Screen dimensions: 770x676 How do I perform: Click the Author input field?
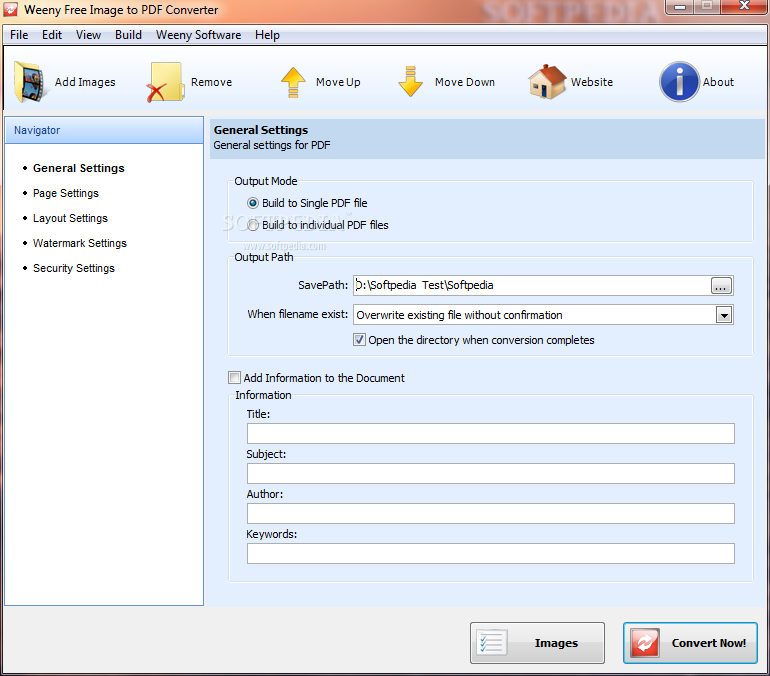click(491, 514)
